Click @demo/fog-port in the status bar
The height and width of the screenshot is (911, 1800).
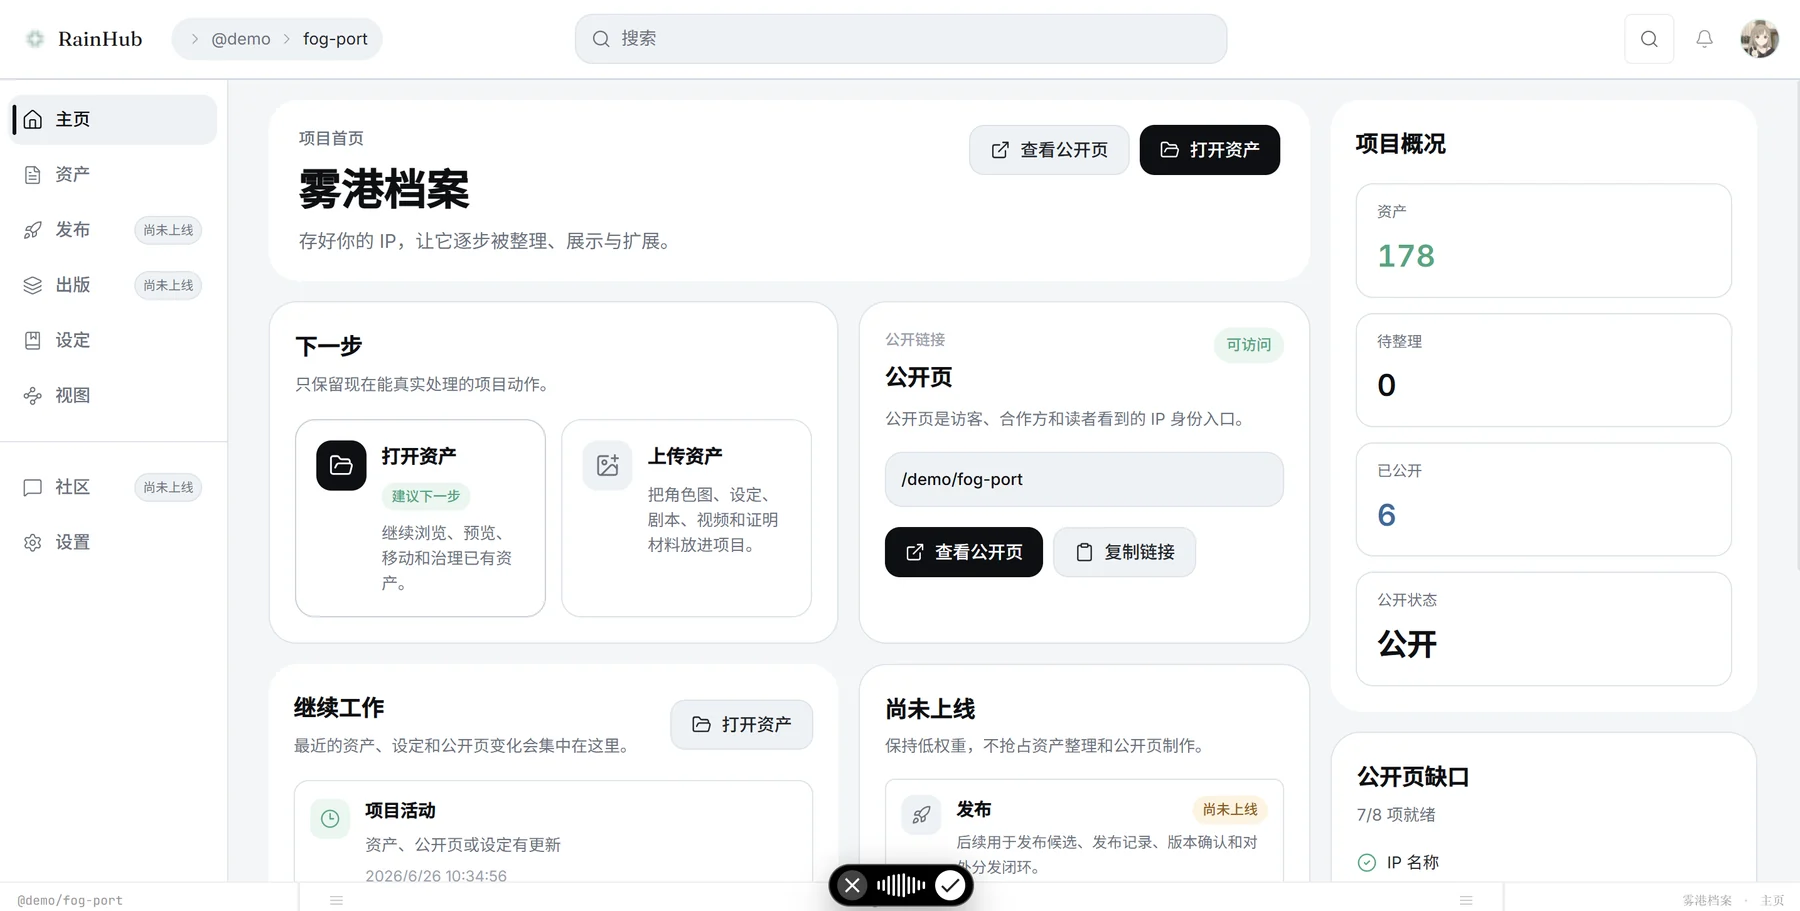coord(70,900)
